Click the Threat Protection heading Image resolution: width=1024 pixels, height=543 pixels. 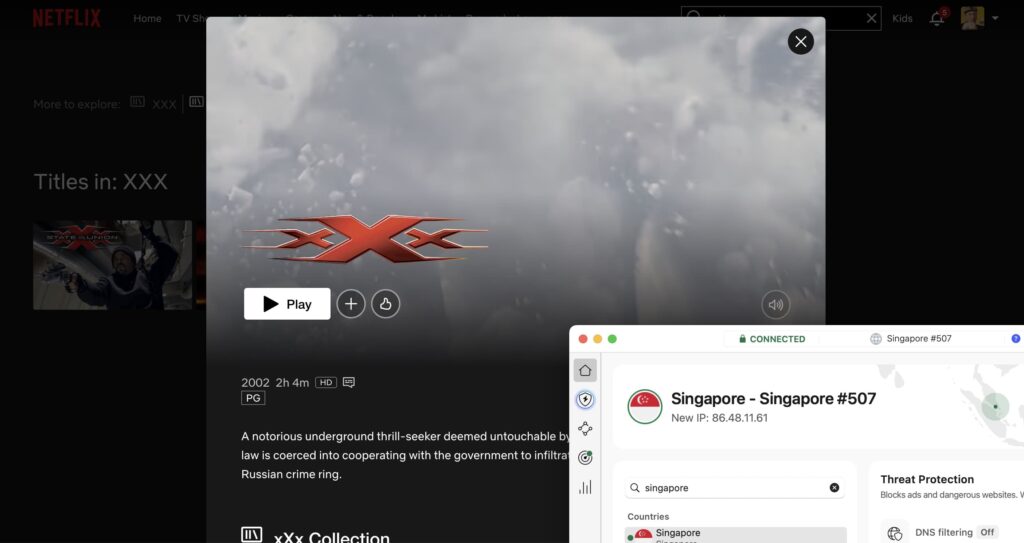coord(927,479)
